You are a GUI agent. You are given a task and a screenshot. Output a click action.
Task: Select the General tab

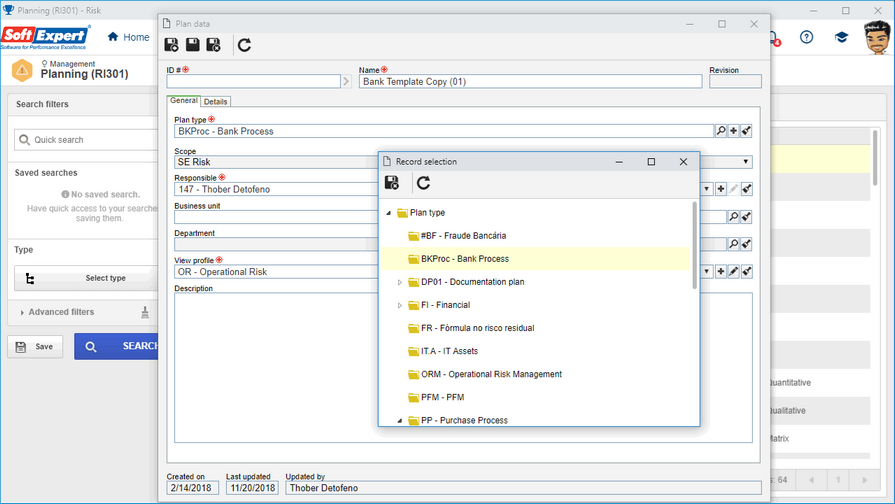tap(184, 100)
